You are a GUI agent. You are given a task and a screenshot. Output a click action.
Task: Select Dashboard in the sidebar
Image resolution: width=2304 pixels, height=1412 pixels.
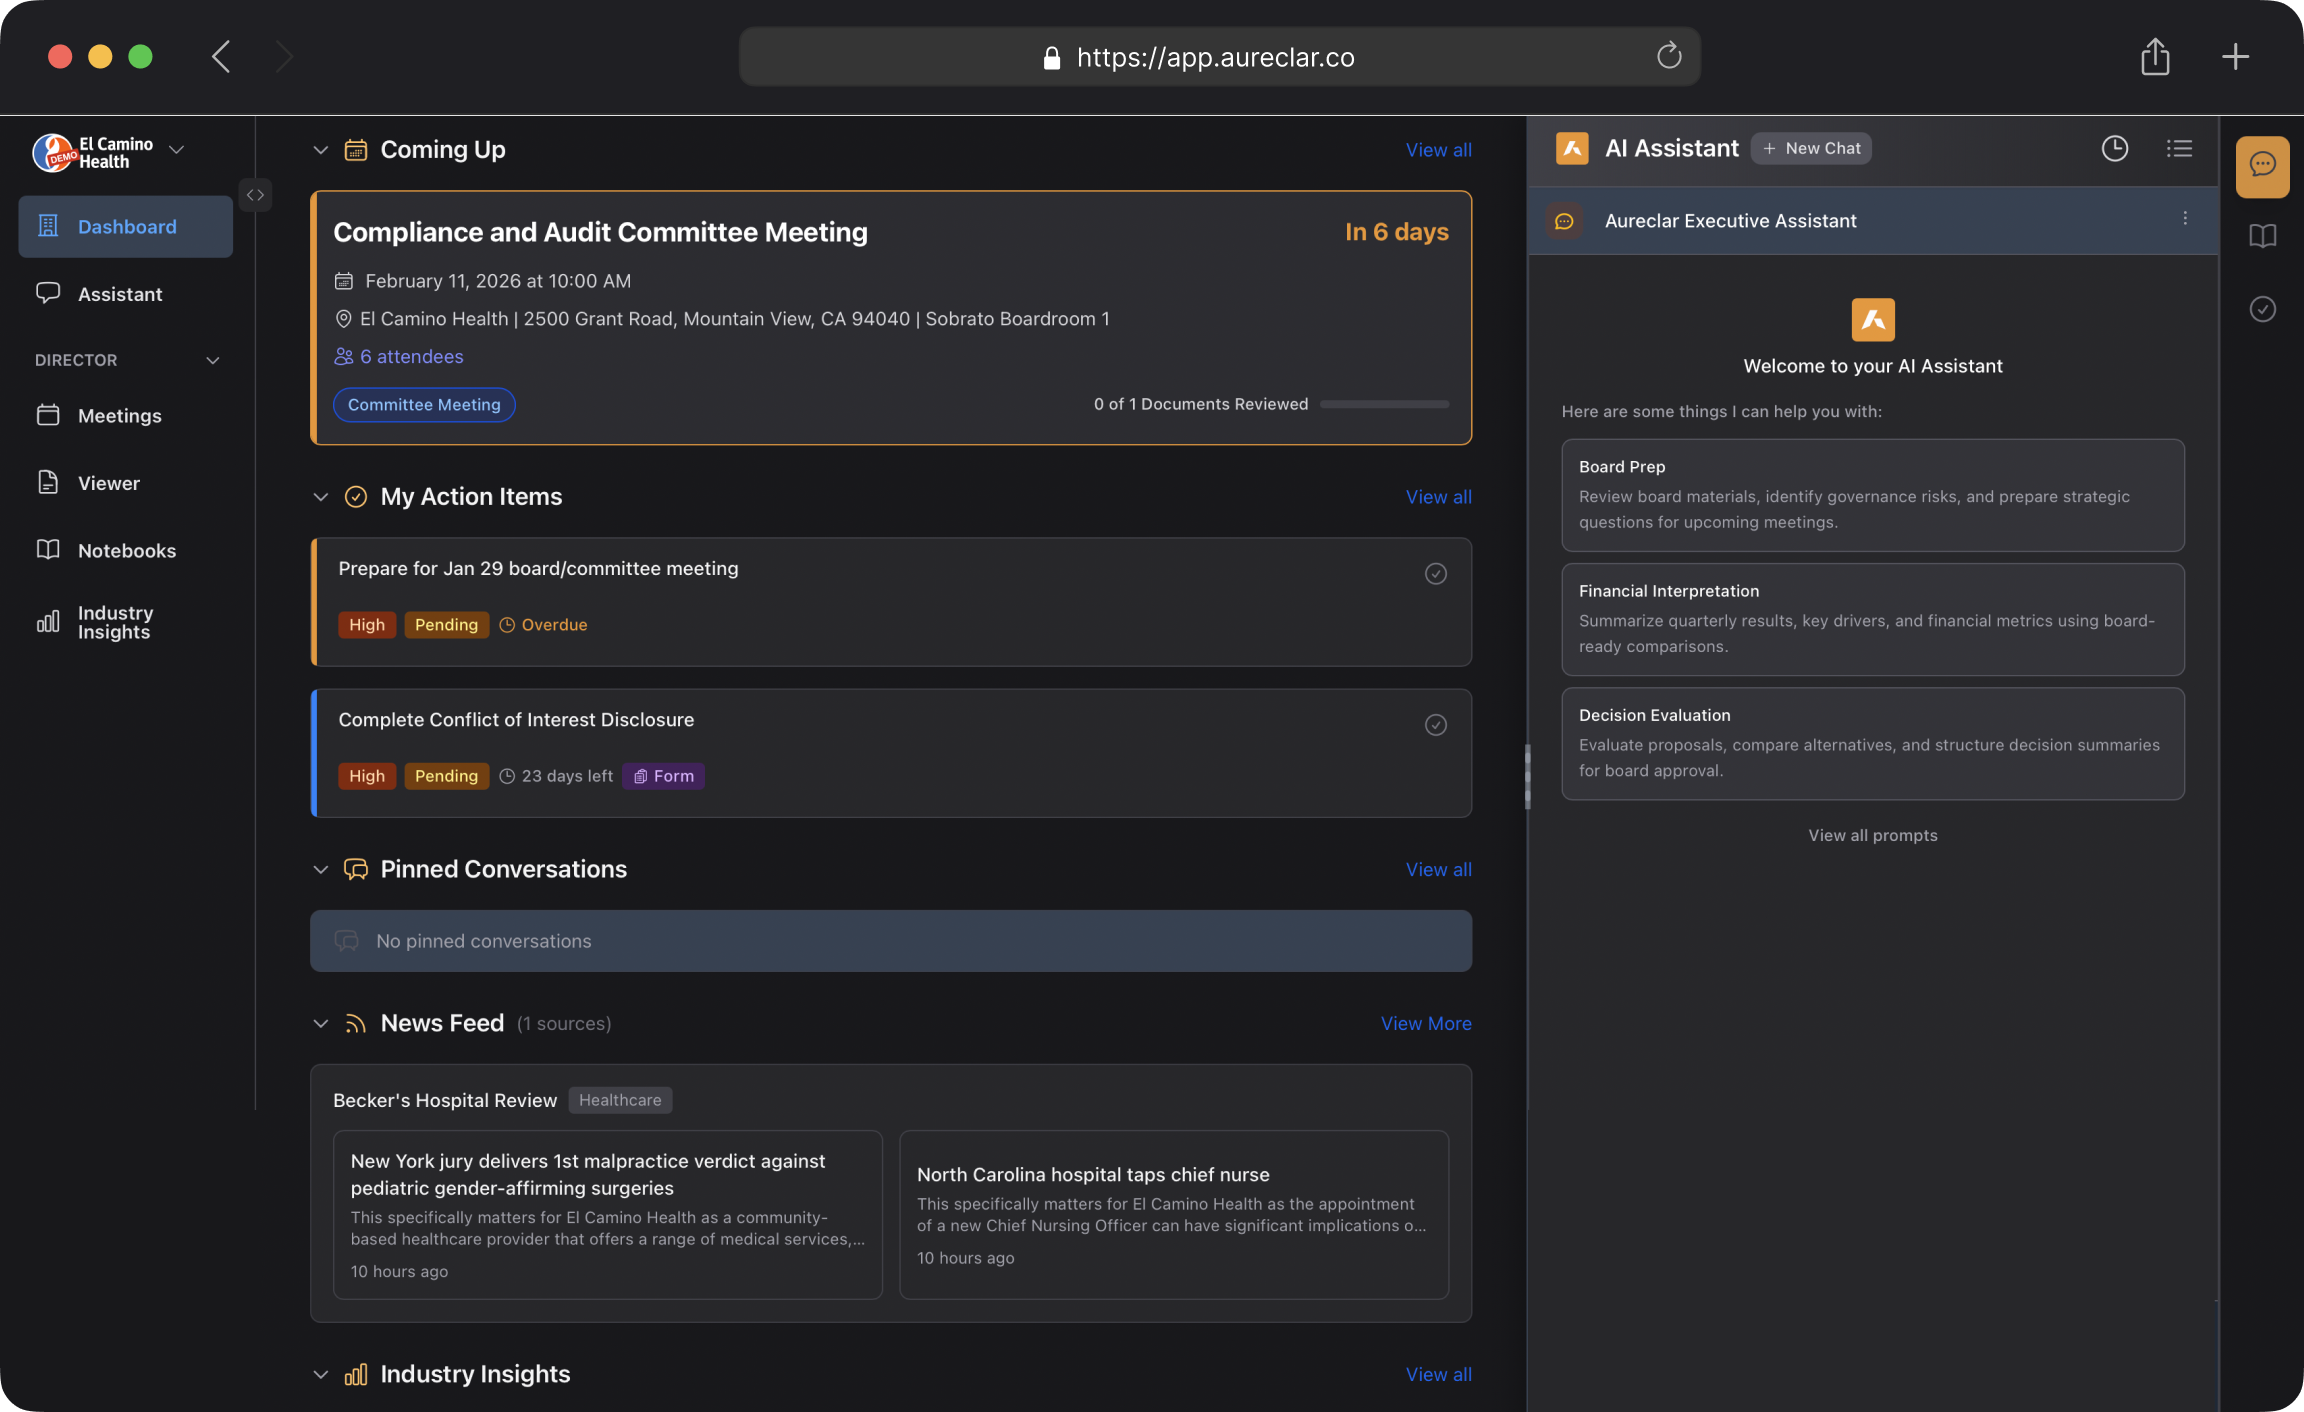pyautogui.click(x=125, y=226)
